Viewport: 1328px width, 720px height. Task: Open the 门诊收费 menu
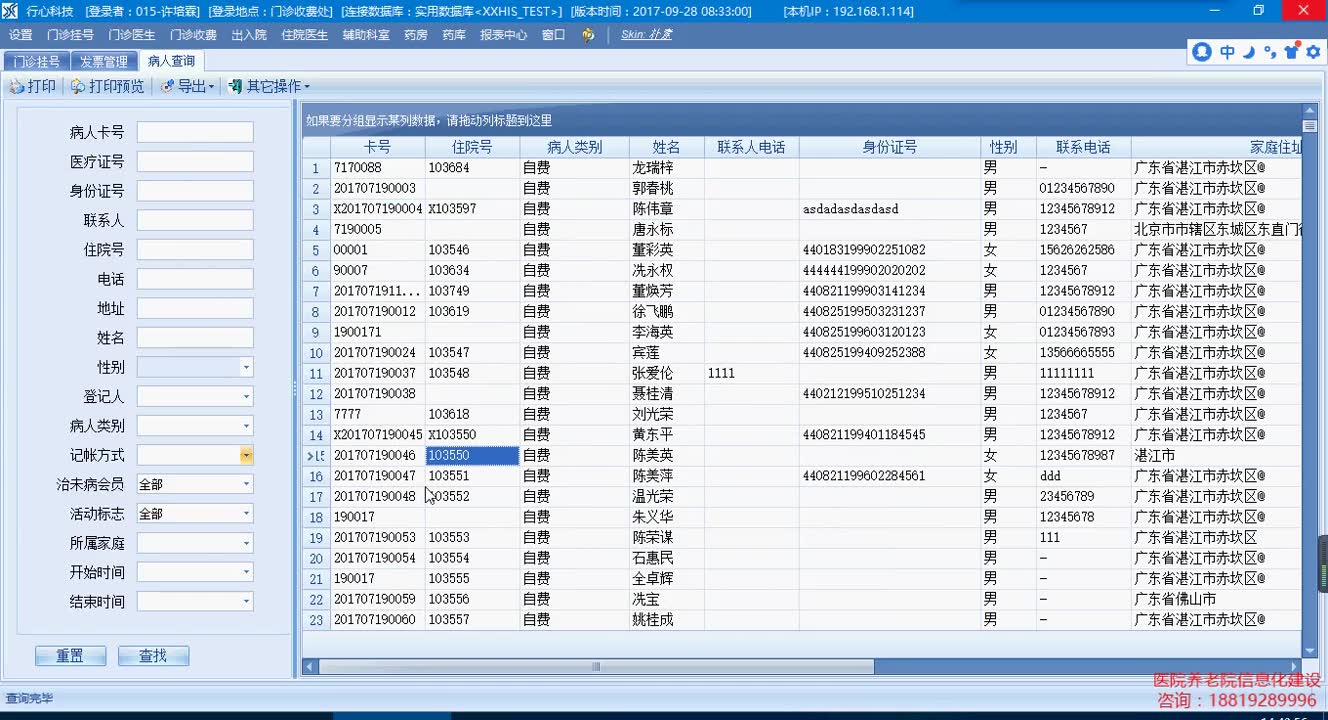(192, 35)
